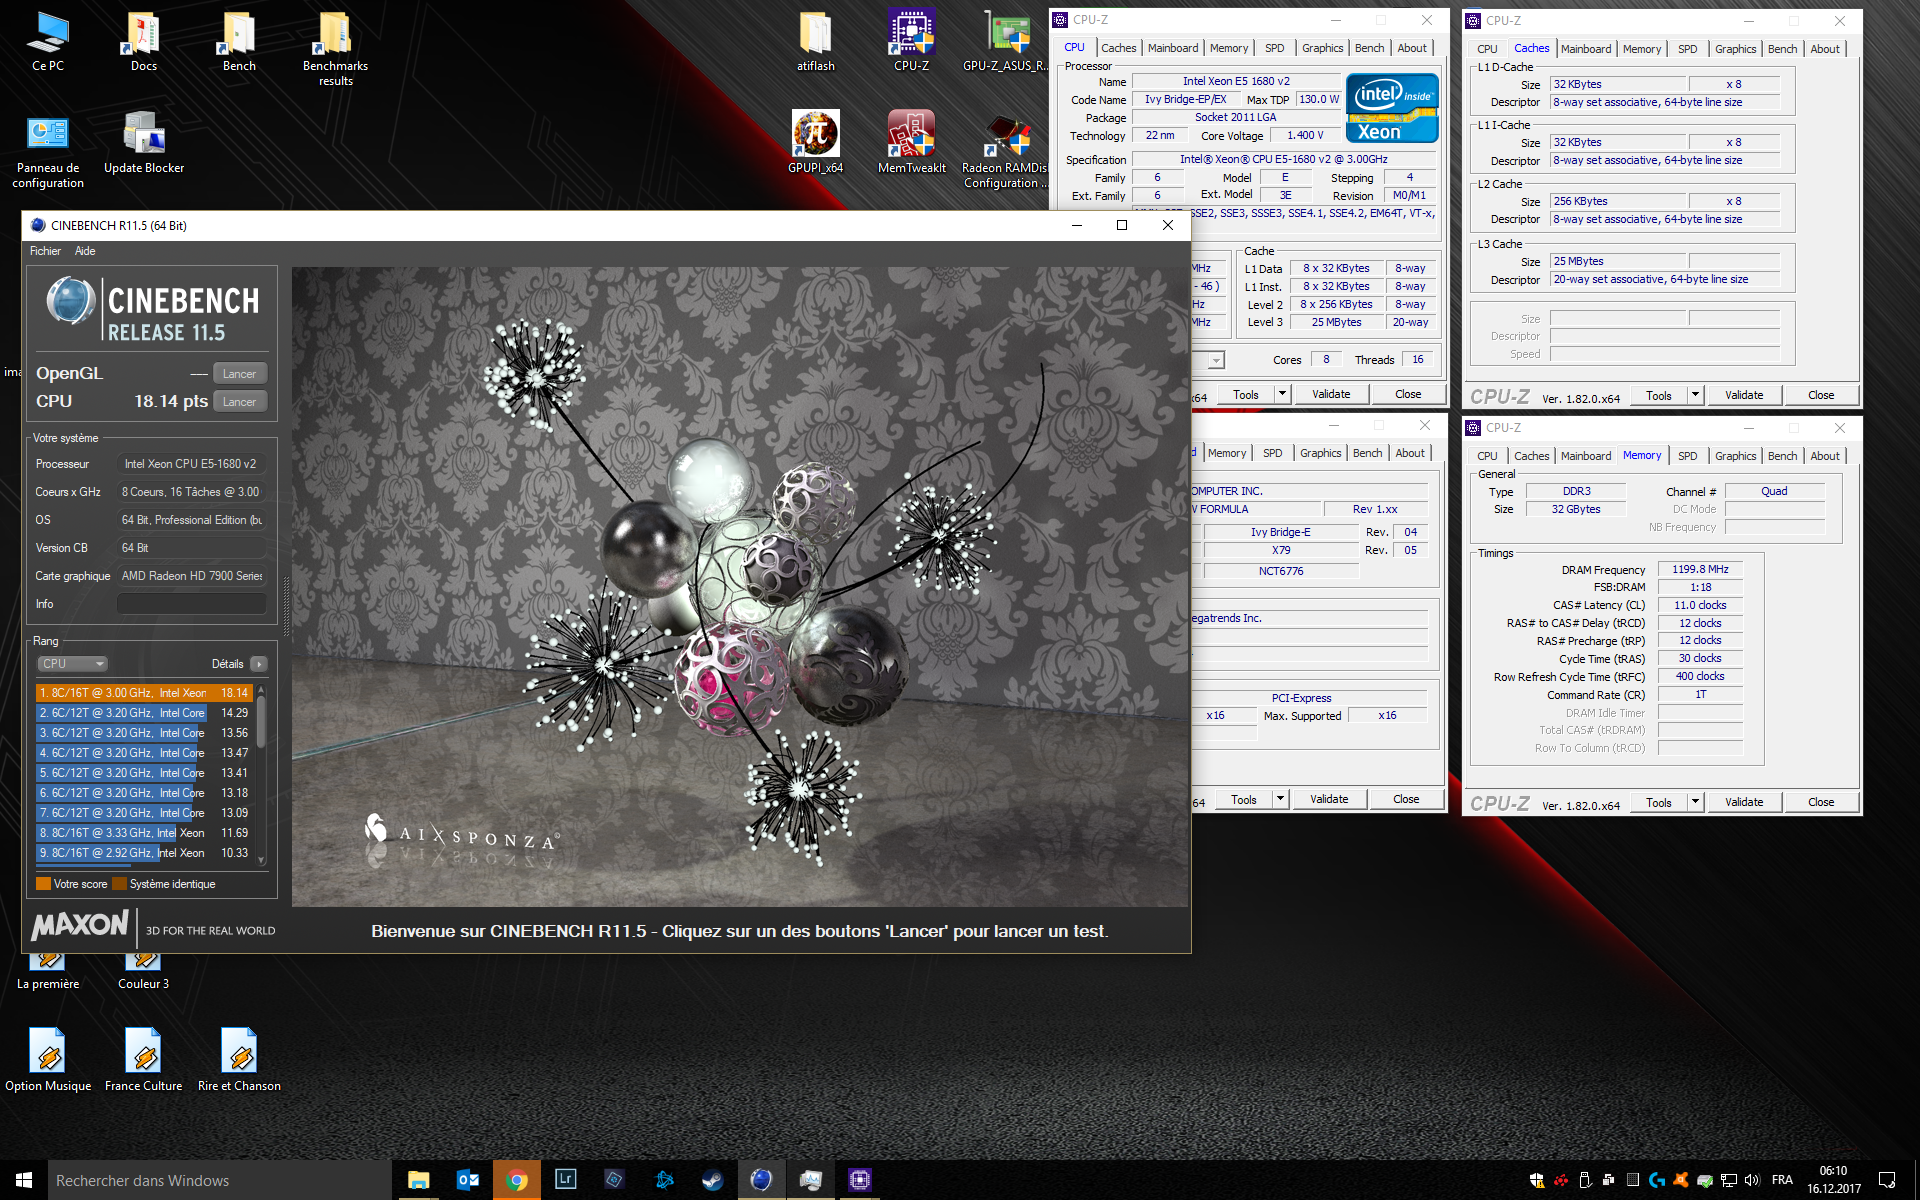
Task: Open the Benchmarks results folder
Action: click(x=335, y=48)
